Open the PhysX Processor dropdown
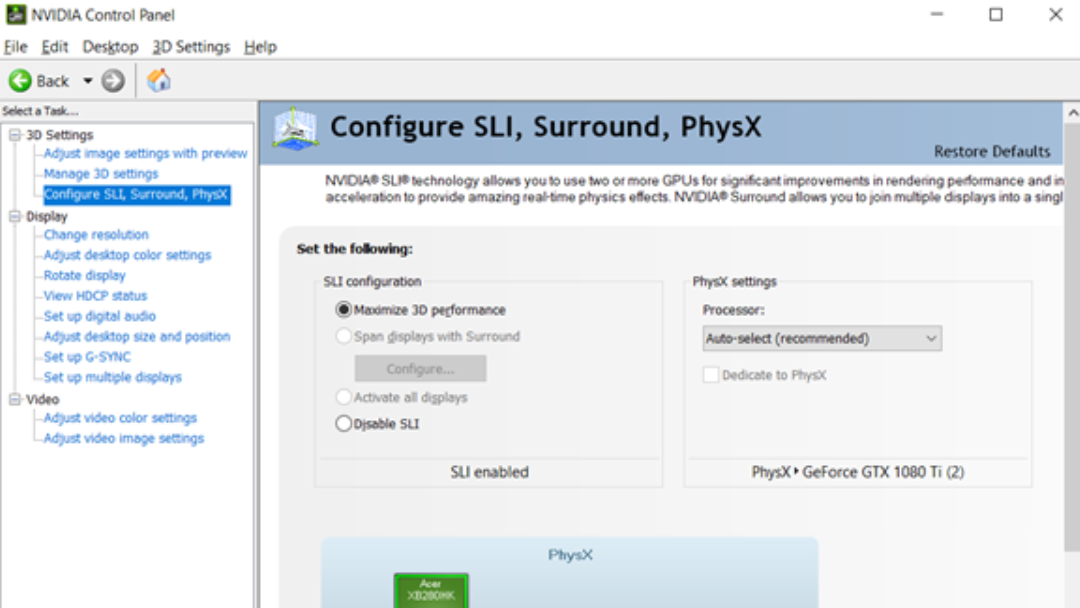The image size is (1080, 608). (x=822, y=338)
